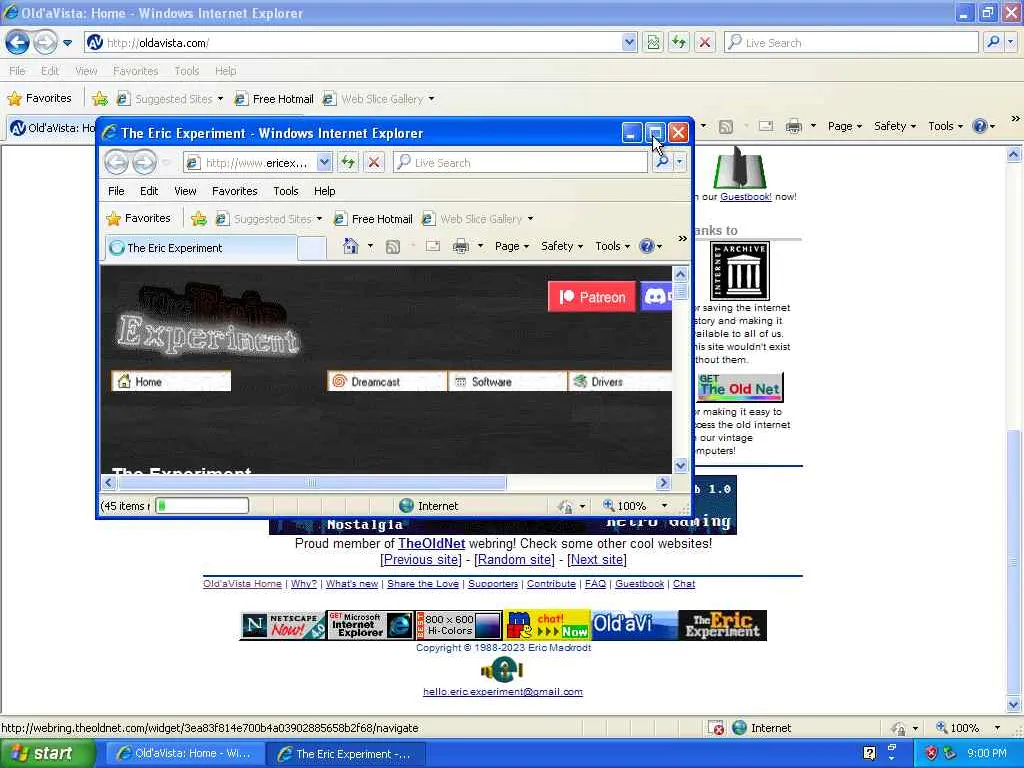Open Help menu in Eric Experiment window

click(325, 191)
